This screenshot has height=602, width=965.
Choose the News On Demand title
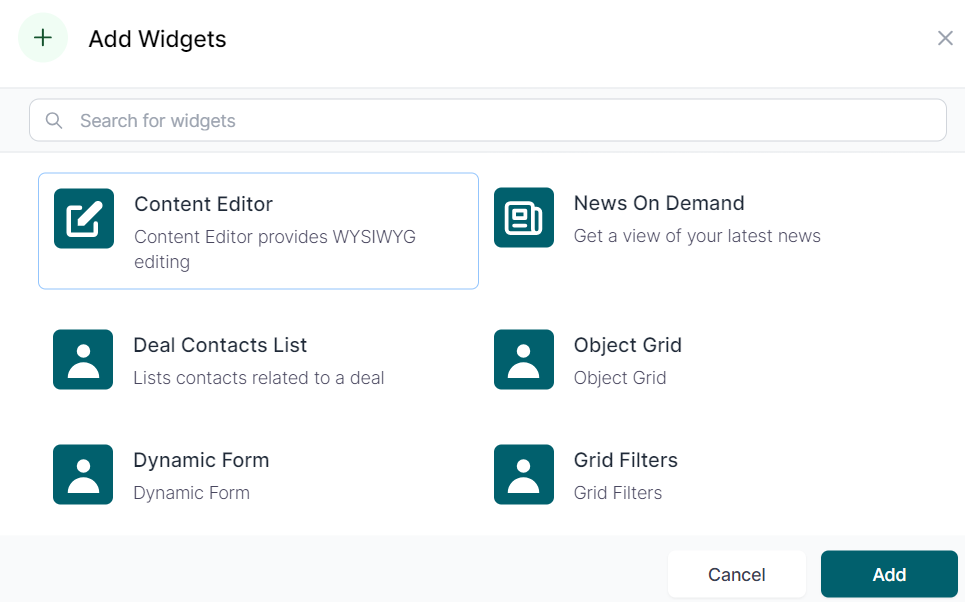[659, 203]
